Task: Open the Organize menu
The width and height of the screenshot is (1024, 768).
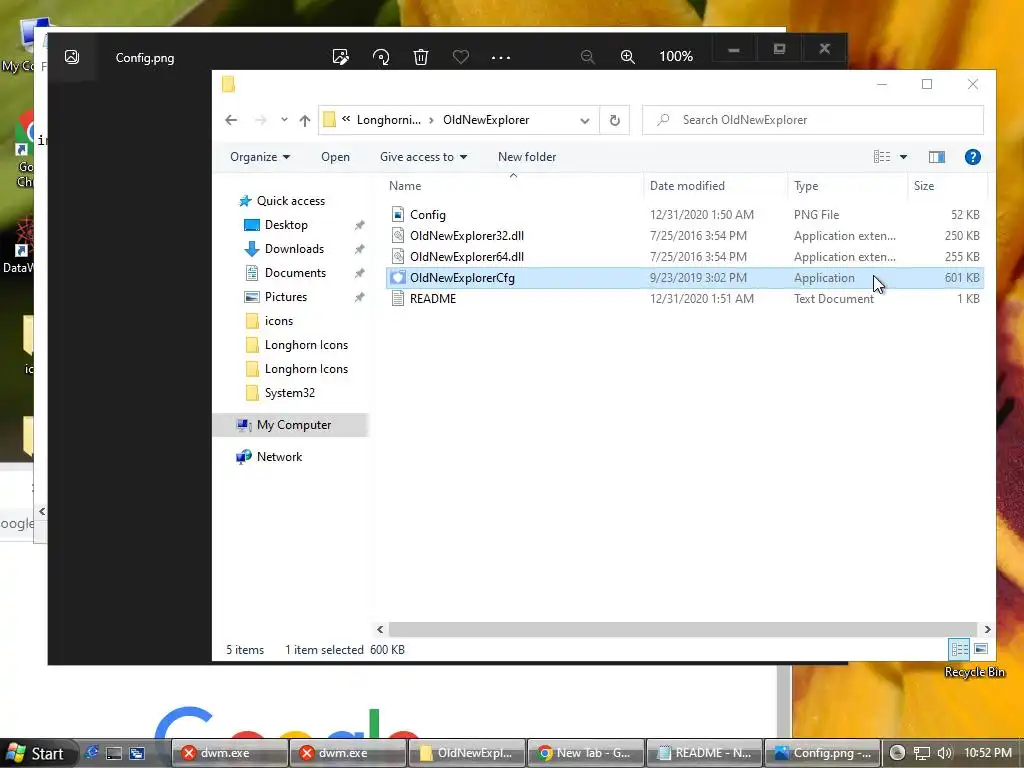Action: pyautogui.click(x=260, y=157)
